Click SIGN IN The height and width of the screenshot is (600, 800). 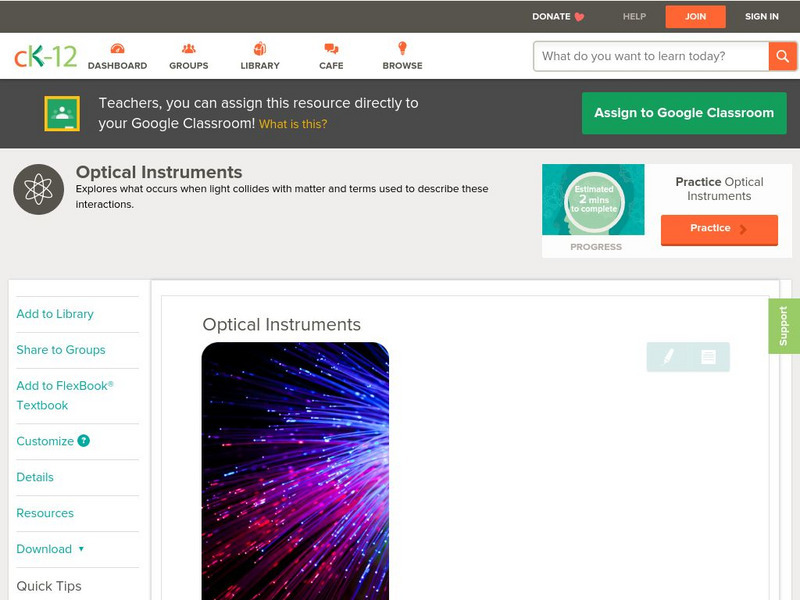[x=762, y=17]
